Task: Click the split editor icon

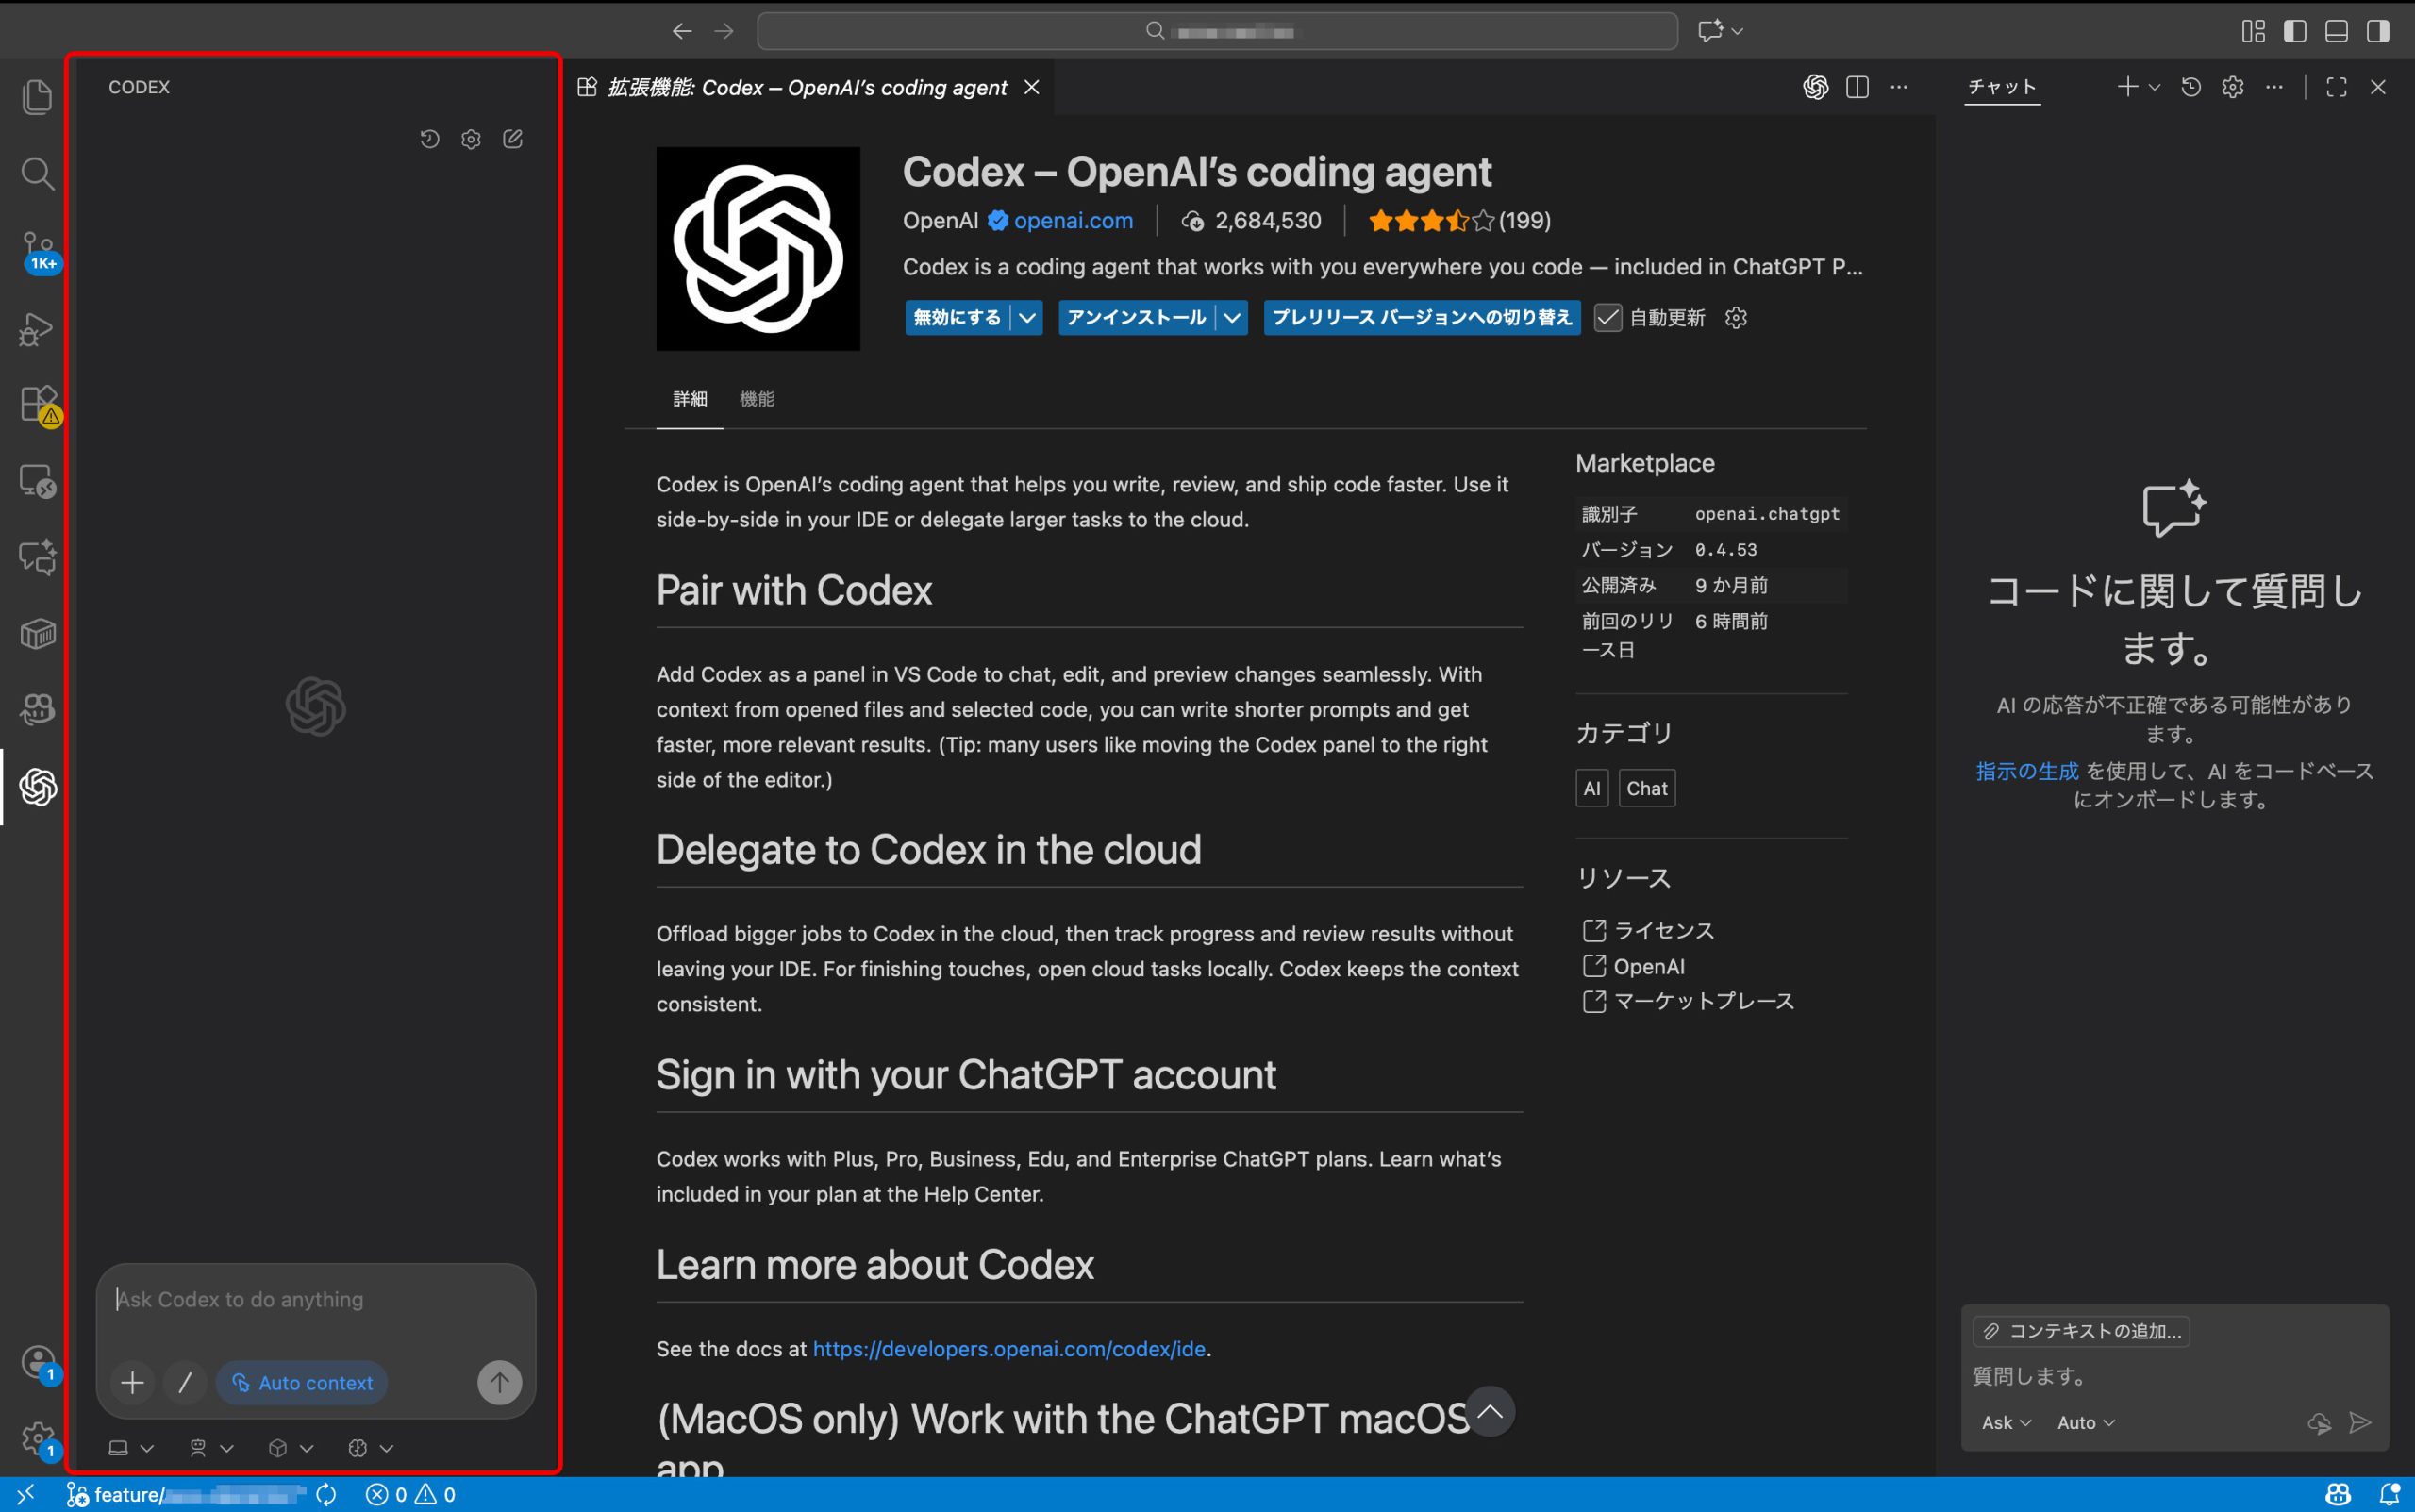Action: pyautogui.click(x=1857, y=87)
